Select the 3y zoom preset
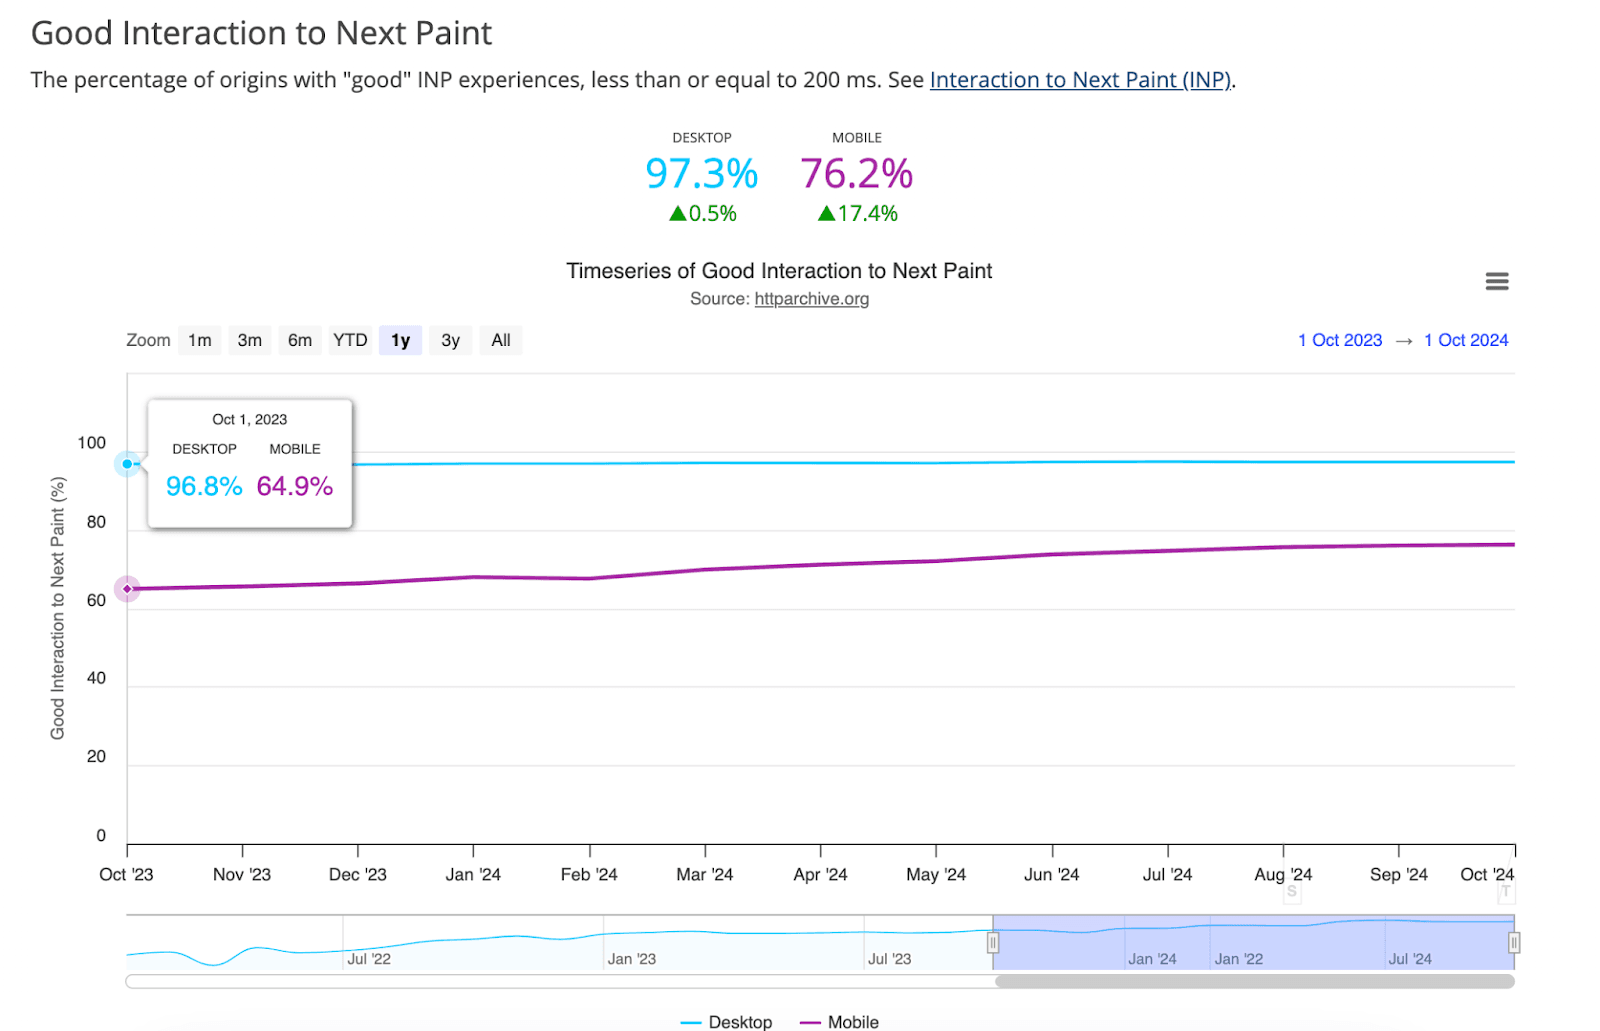Screen dimensions: 1600x1031 [x=450, y=340]
